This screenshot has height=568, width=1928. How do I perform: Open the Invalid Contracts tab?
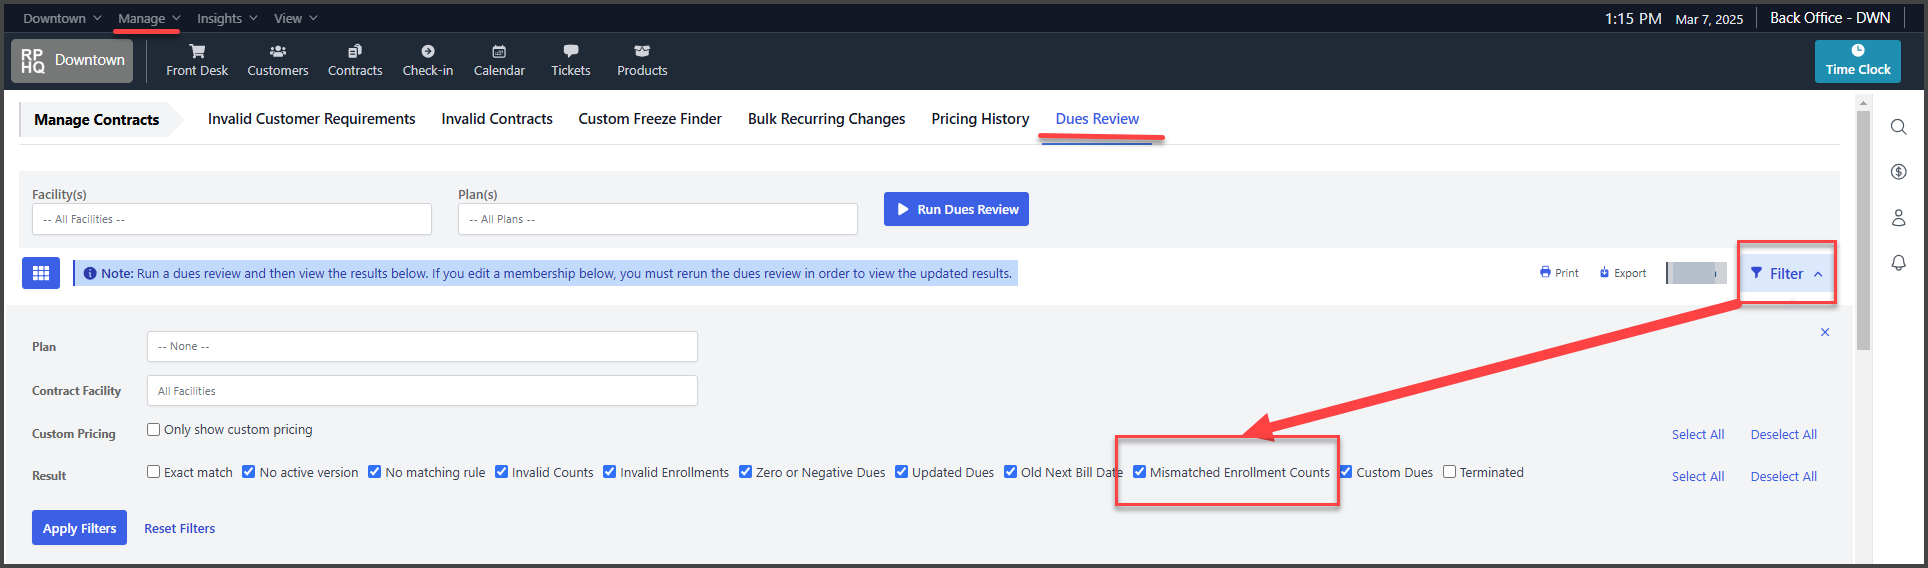(497, 118)
